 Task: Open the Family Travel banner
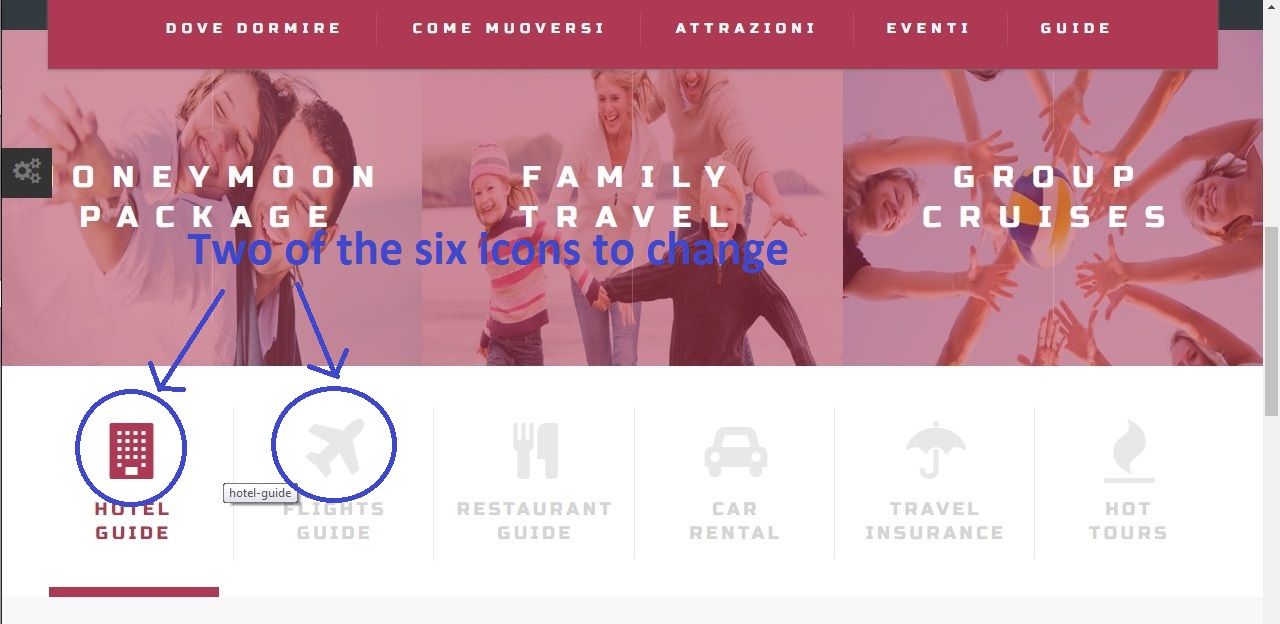pos(632,218)
